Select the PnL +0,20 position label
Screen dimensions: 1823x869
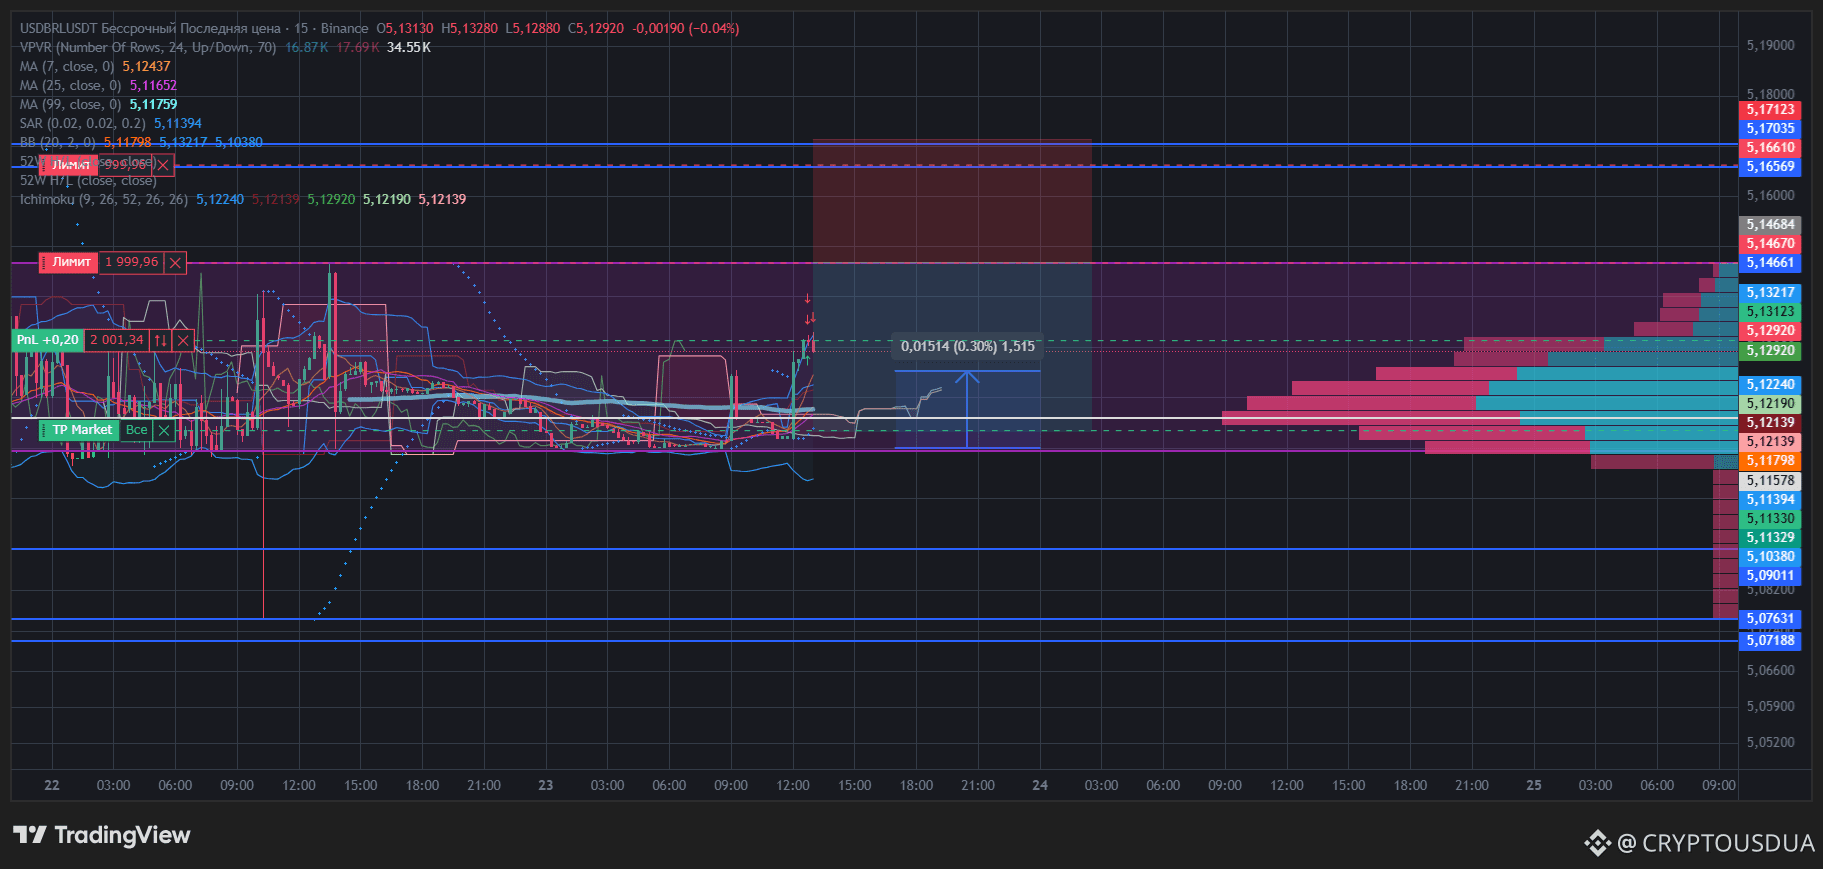[47, 340]
